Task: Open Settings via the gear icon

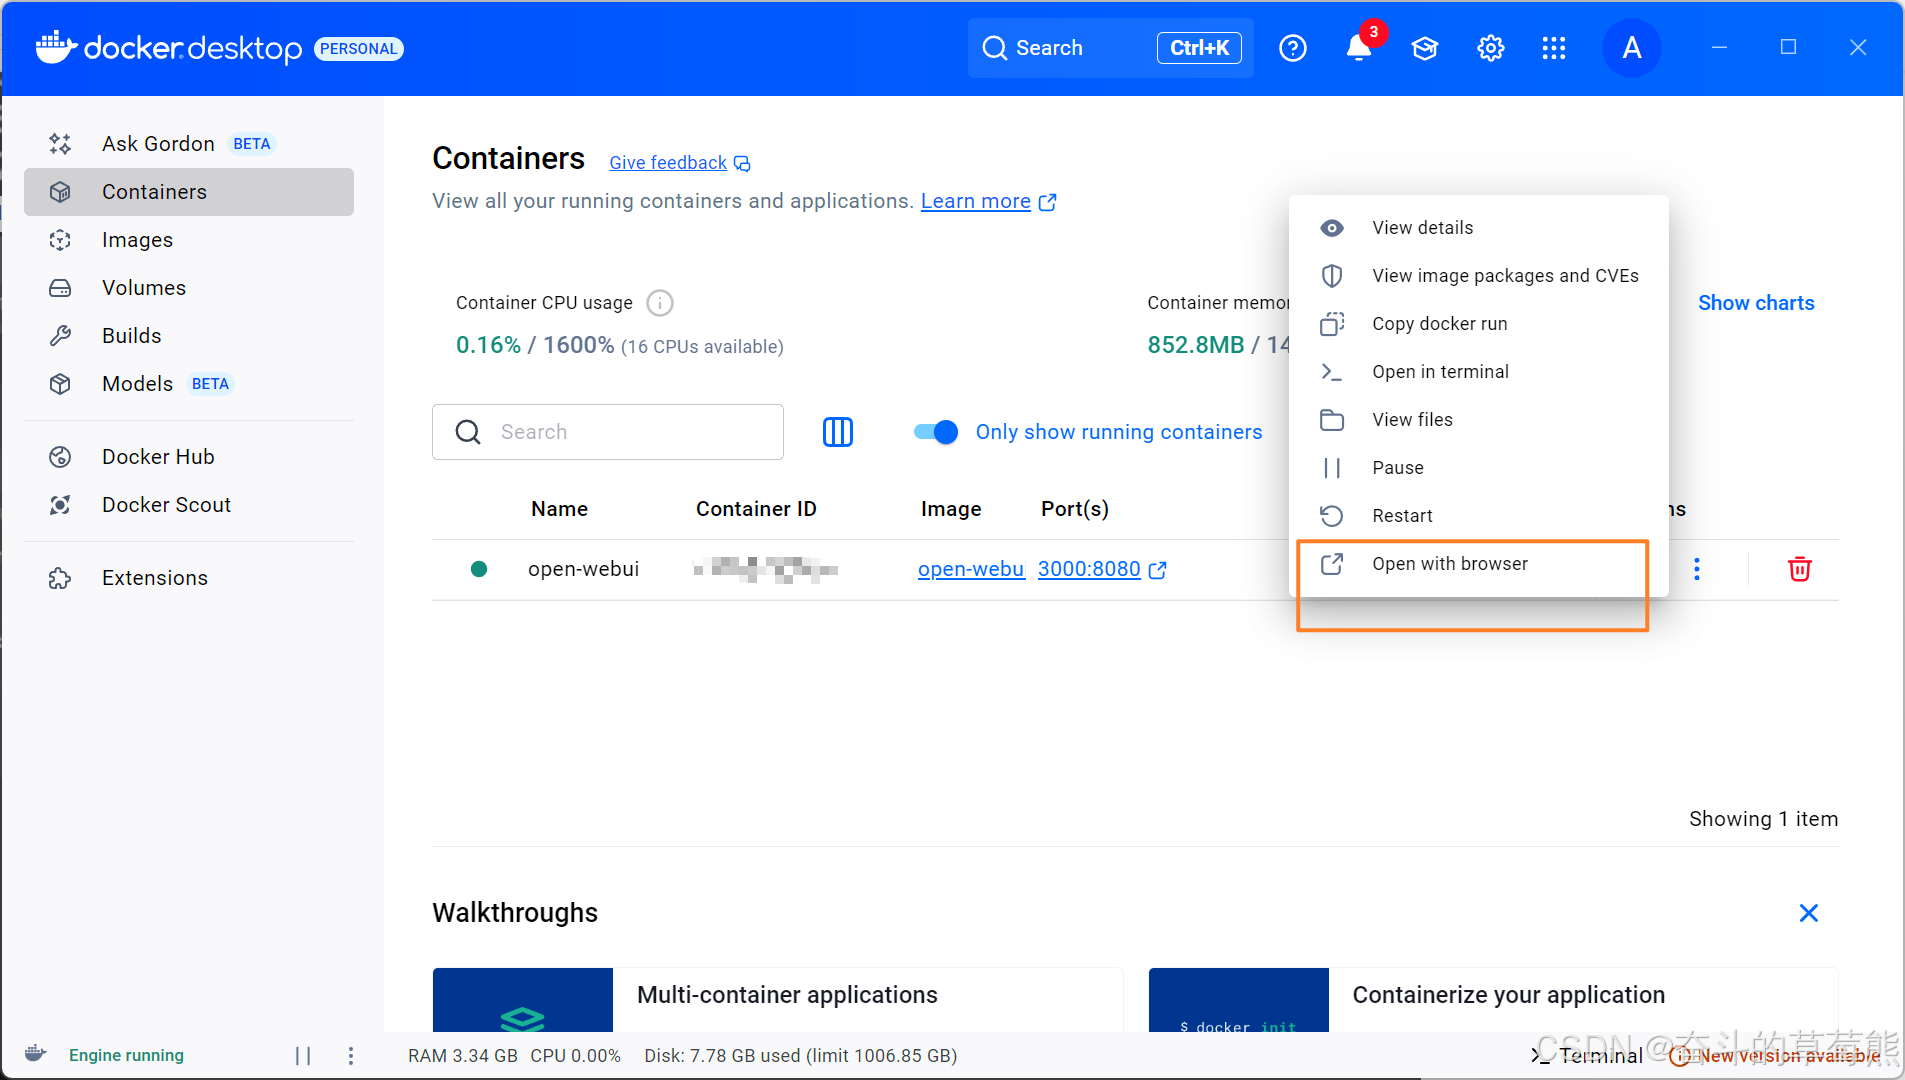Action: click(x=1491, y=48)
